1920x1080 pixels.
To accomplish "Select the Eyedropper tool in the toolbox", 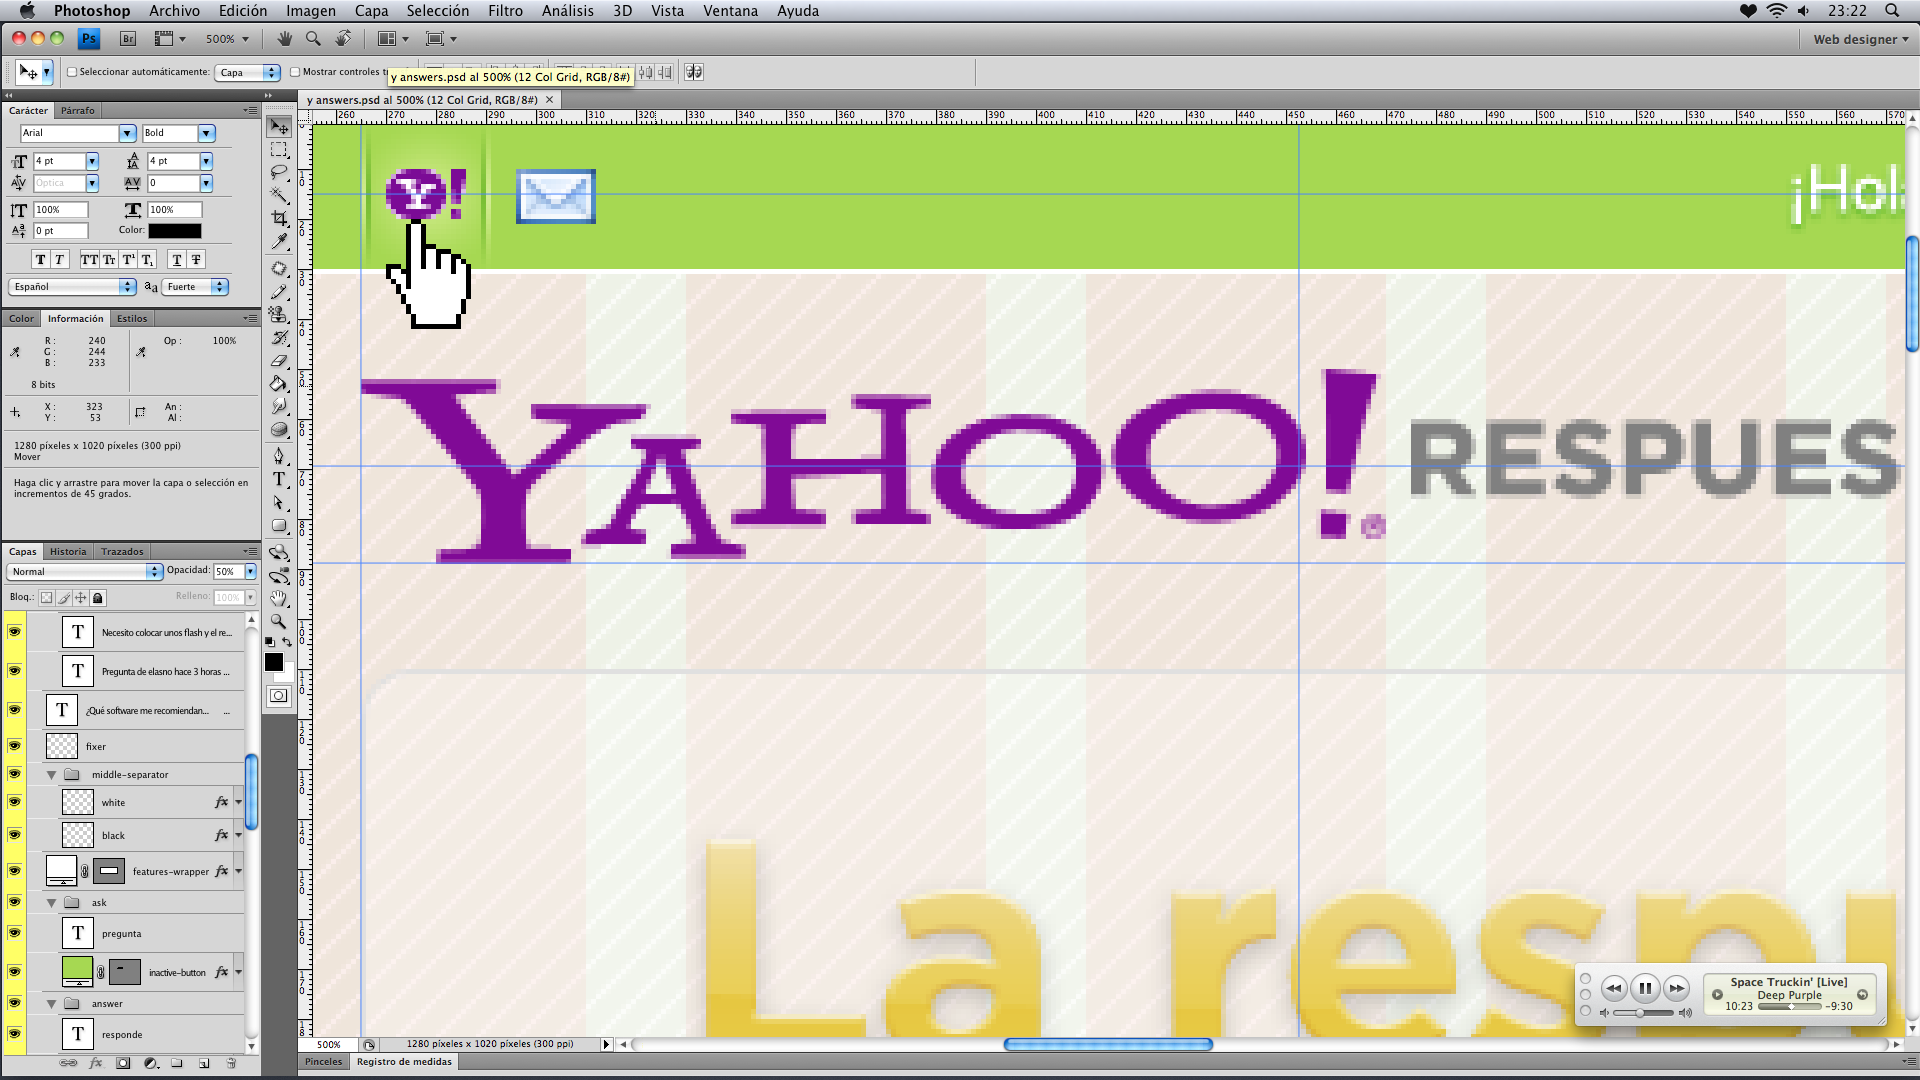I will pos(279,241).
